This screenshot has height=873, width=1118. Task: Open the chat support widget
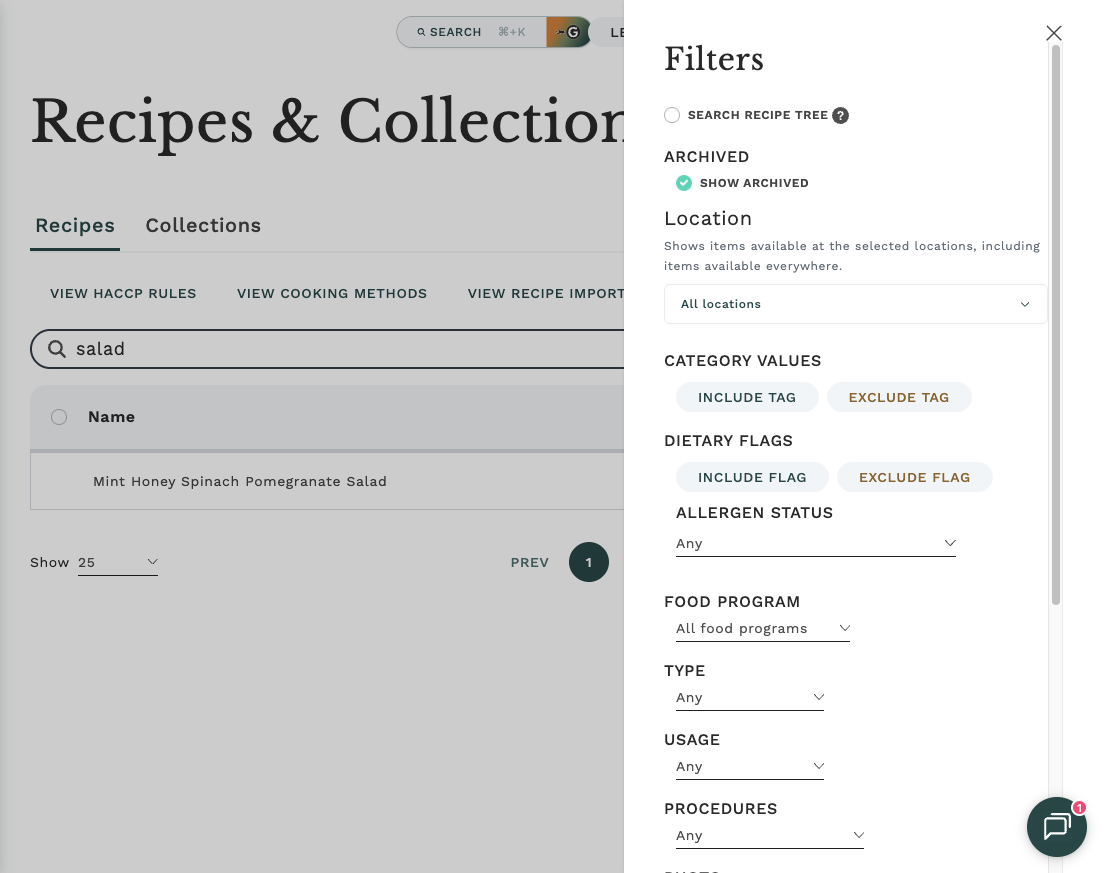1057,827
